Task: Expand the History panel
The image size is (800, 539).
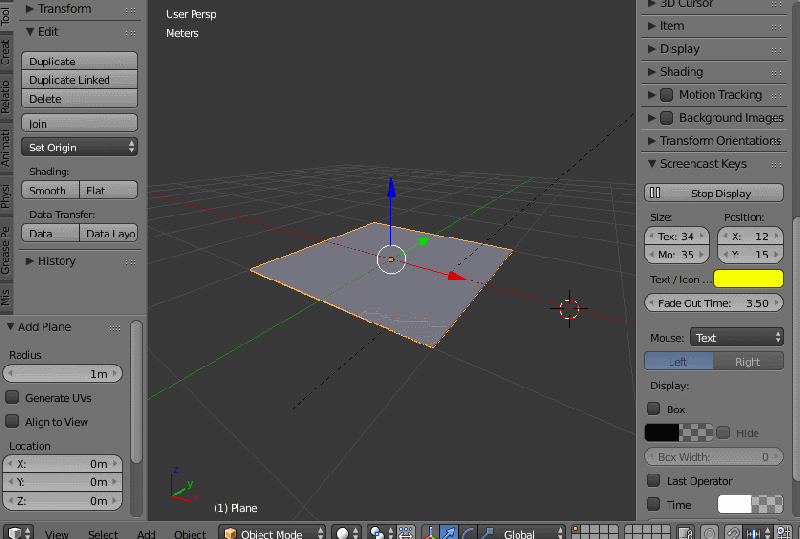Action: pyautogui.click(x=30, y=261)
